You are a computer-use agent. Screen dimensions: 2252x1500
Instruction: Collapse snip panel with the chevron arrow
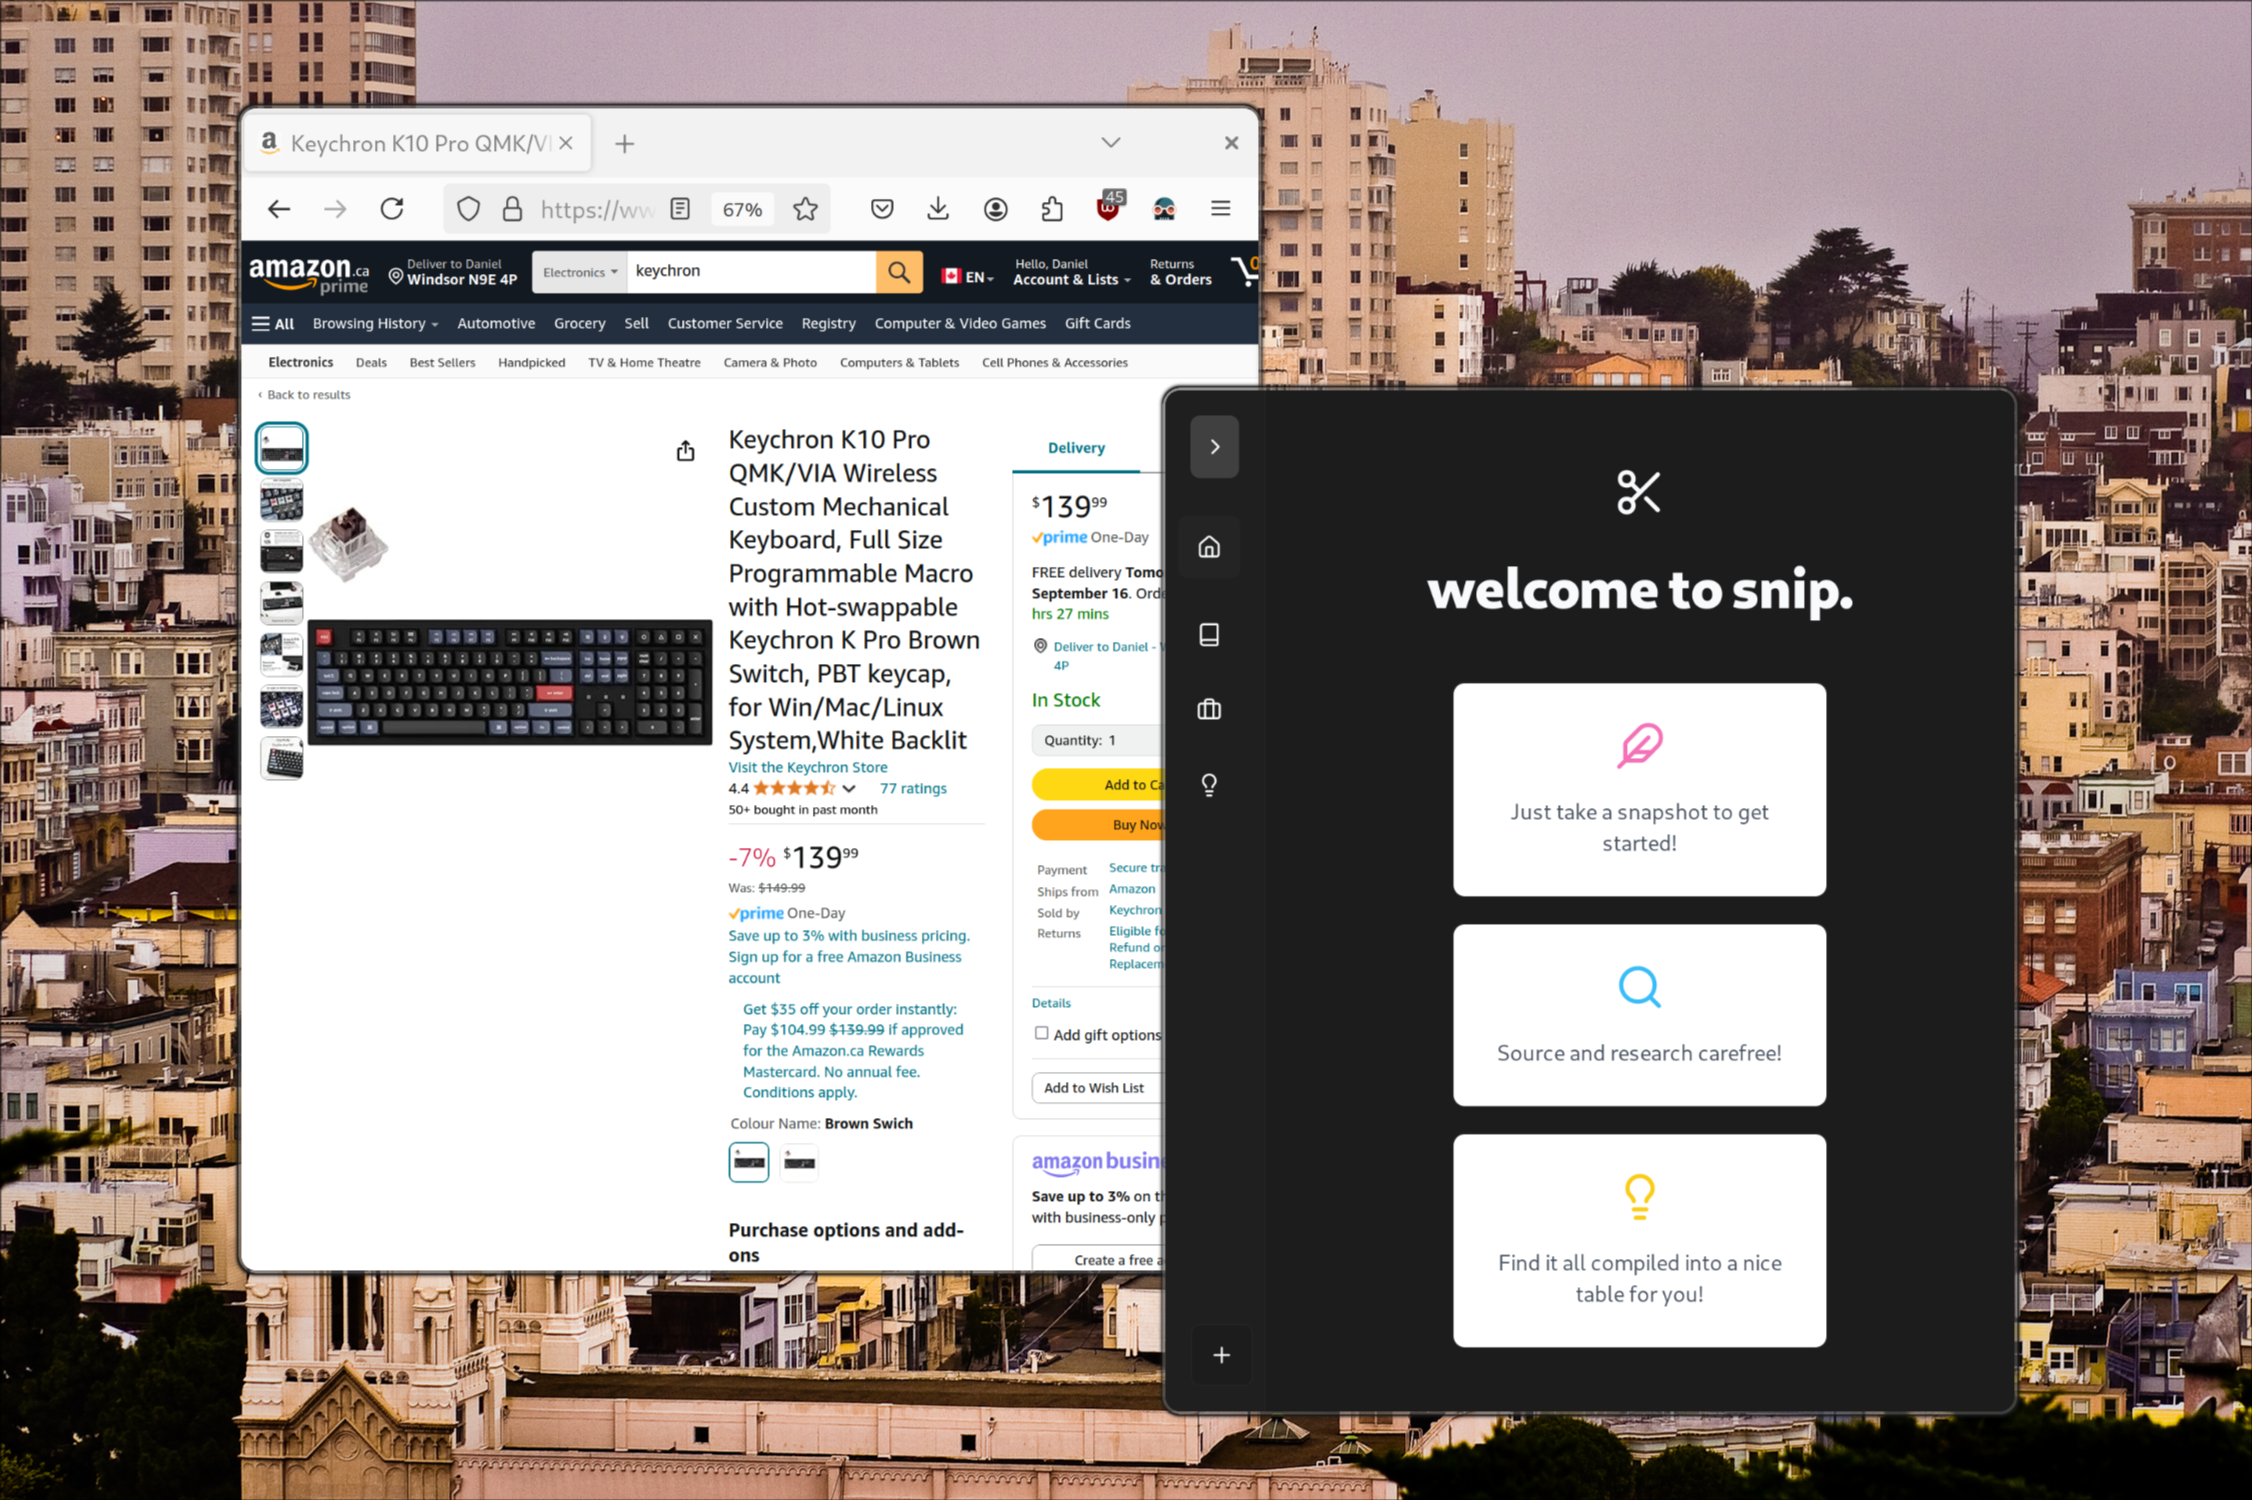click(1214, 447)
